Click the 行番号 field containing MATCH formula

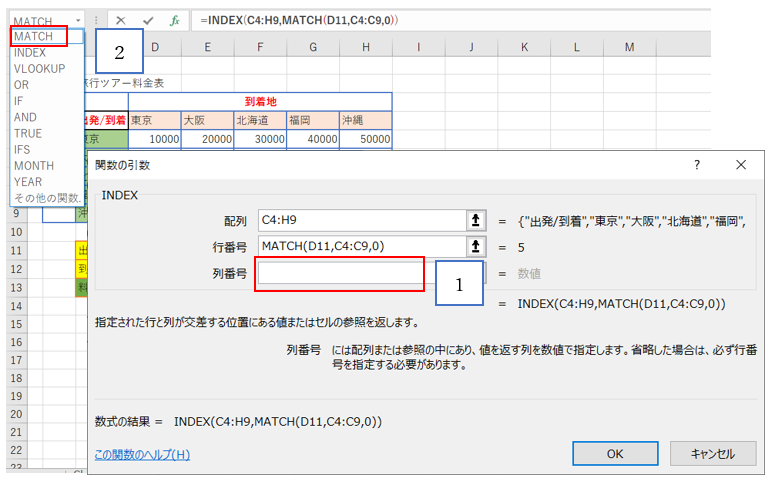(x=360, y=246)
